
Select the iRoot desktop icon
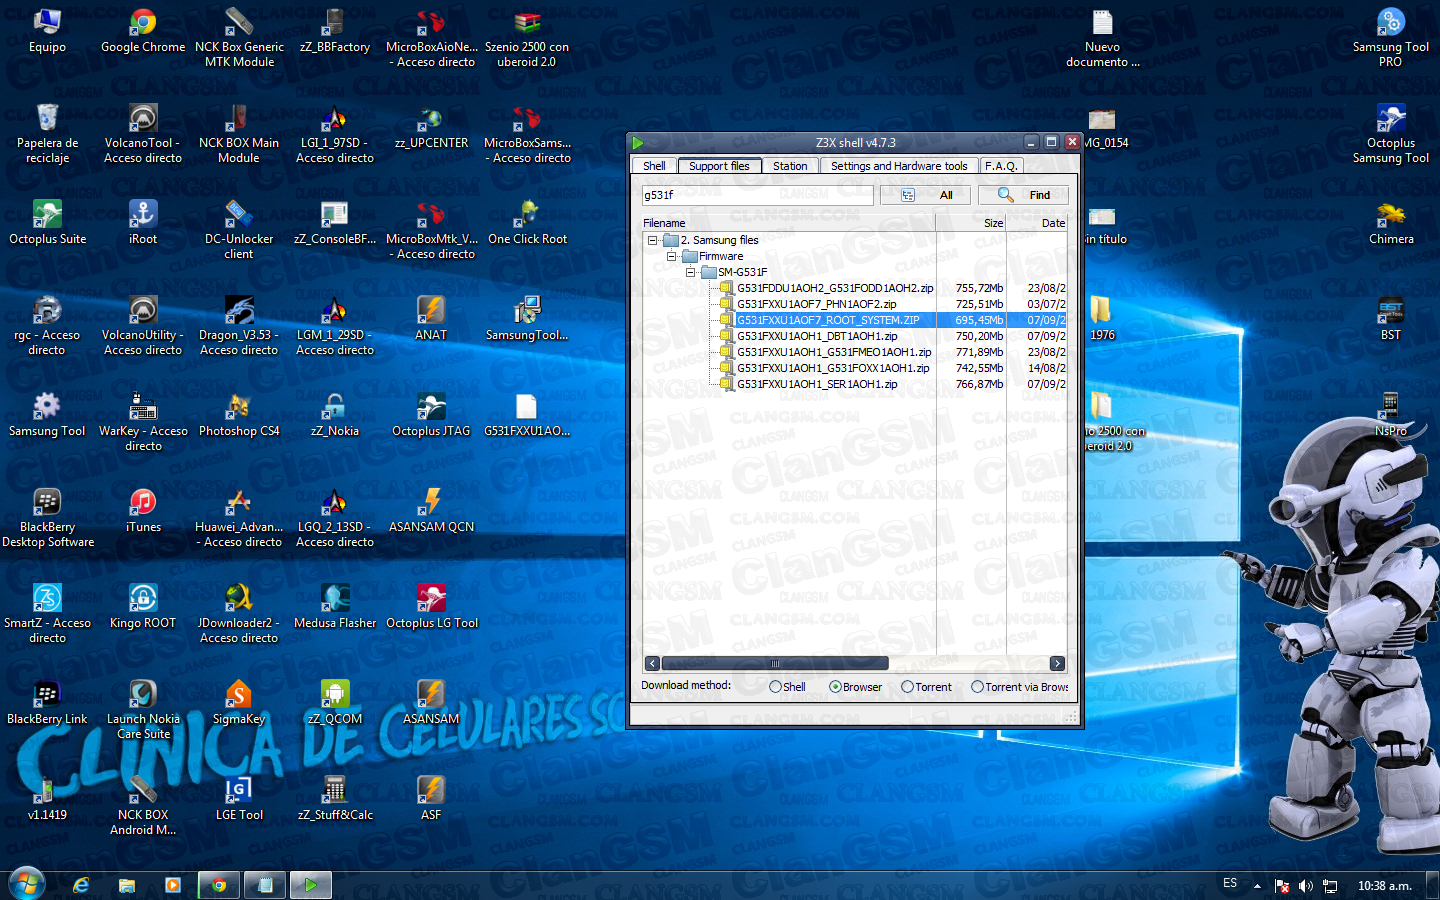tap(143, 222)
